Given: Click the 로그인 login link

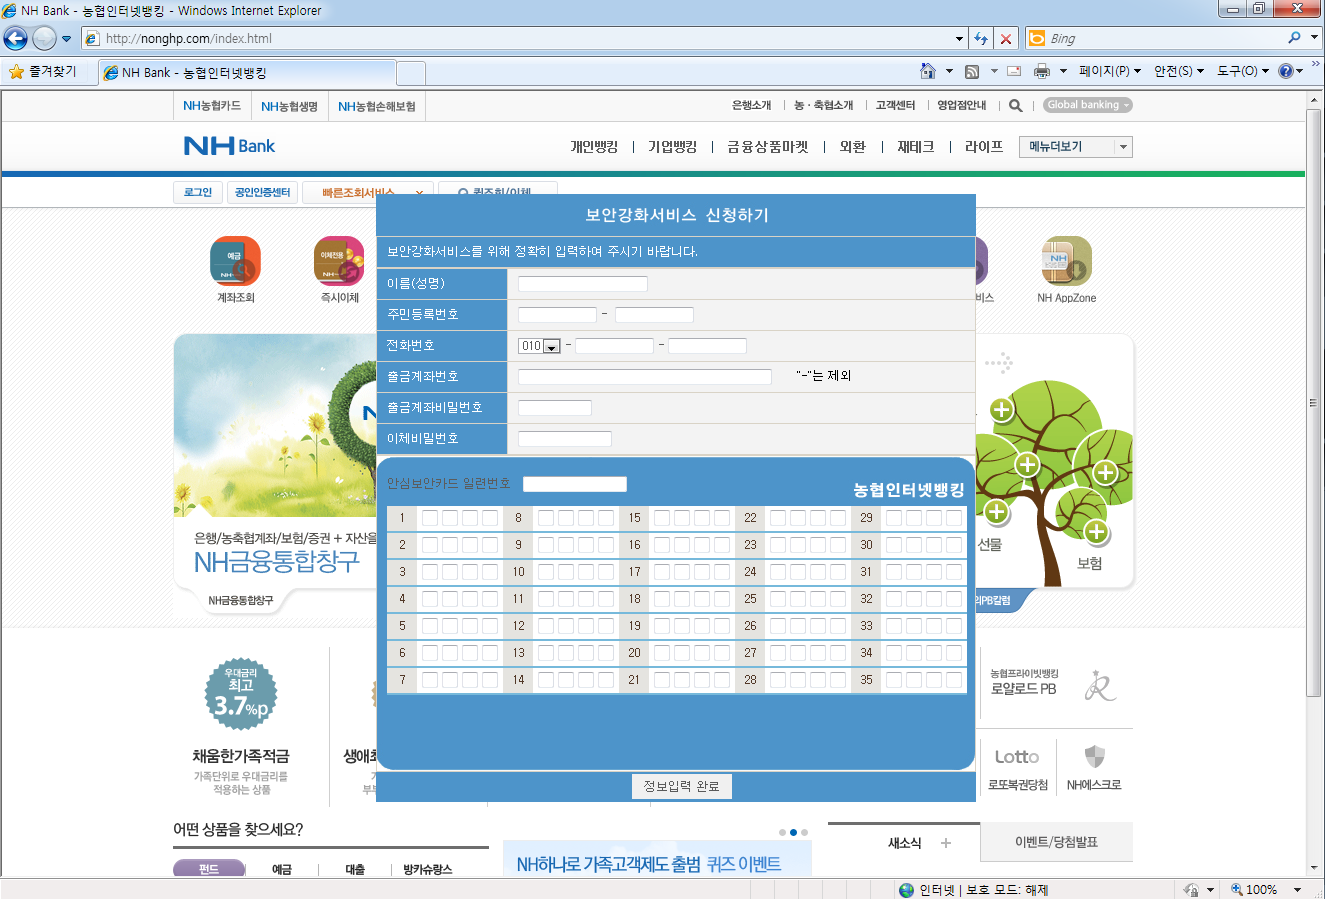Looking at the screenshot, I should click(197, 192).
